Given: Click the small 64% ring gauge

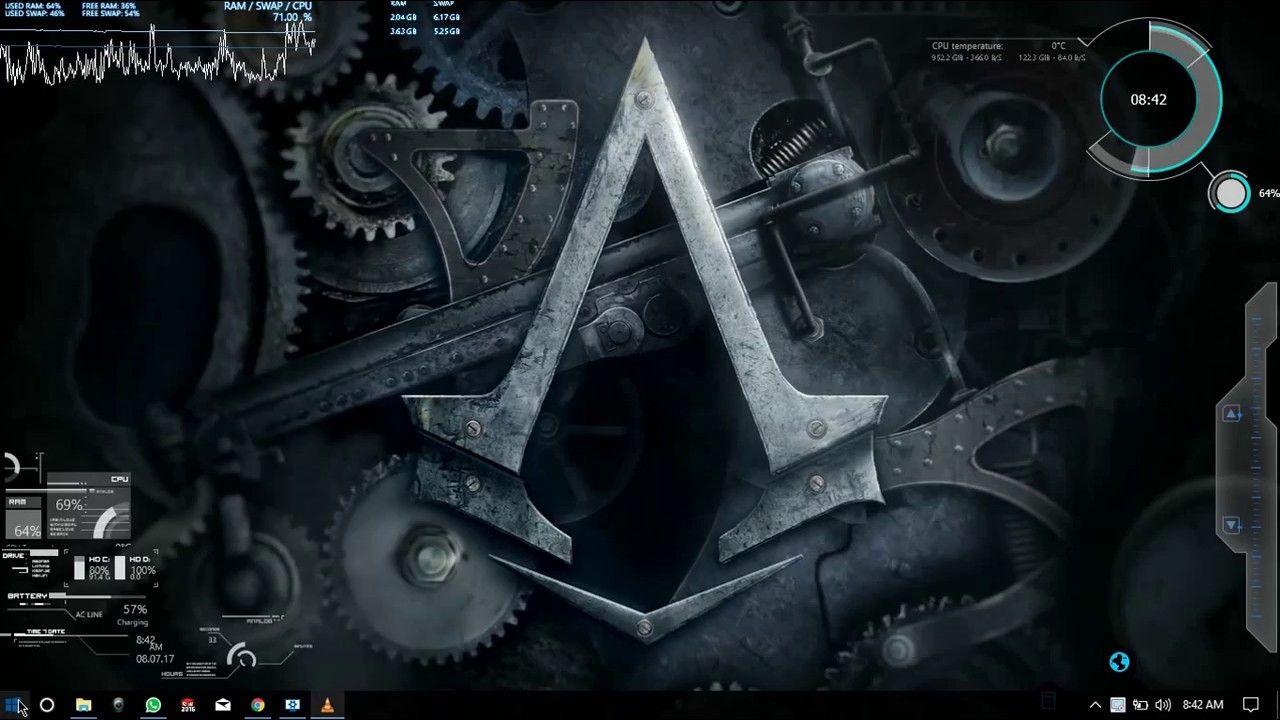Looking at the screenshot, I should pyautogui.click(x=1231, y=193).
